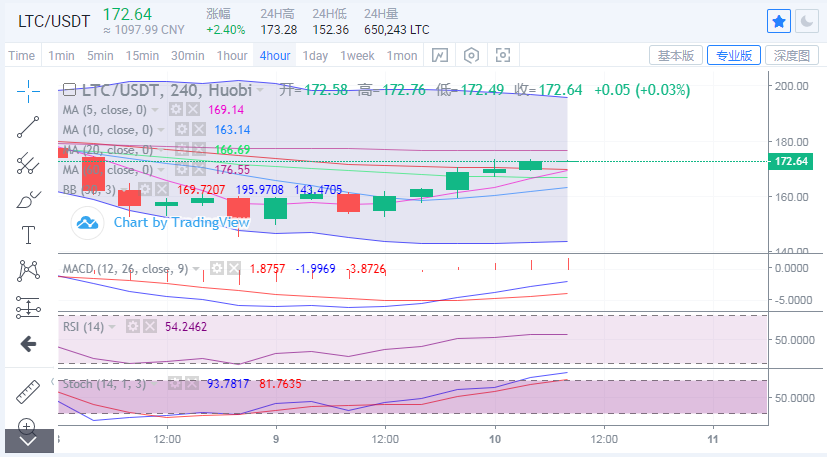Remove the MA (20) indicator
Screen dimensions: 827x457
tap(199, 149)
